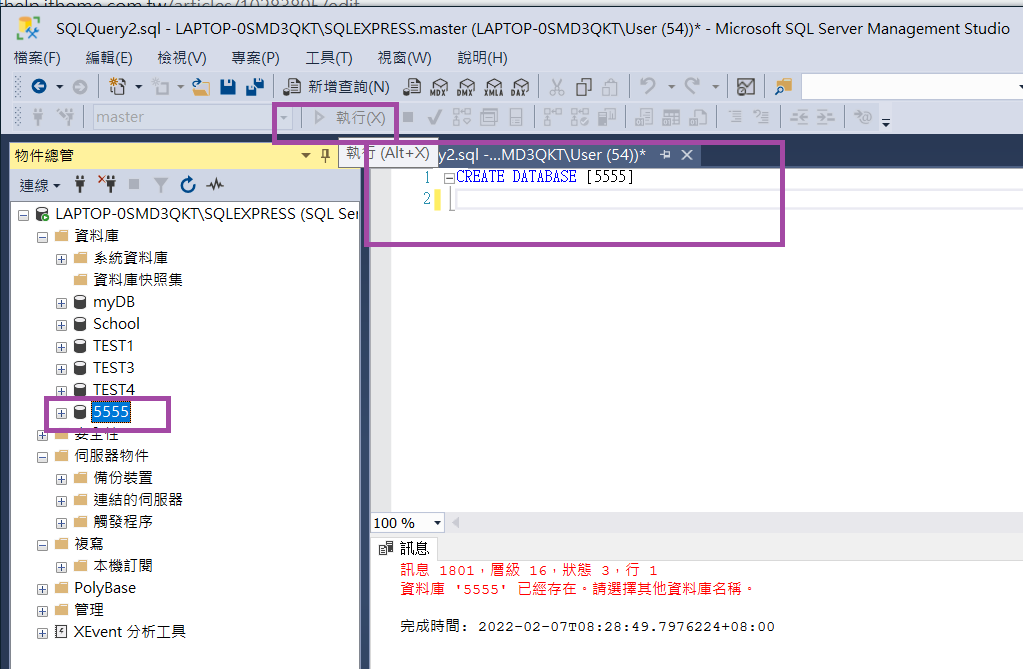The width and height of the screenshot is (1023, 669).
Task: Click the Parse checkmark icon
Action: (x=435, y=117)
